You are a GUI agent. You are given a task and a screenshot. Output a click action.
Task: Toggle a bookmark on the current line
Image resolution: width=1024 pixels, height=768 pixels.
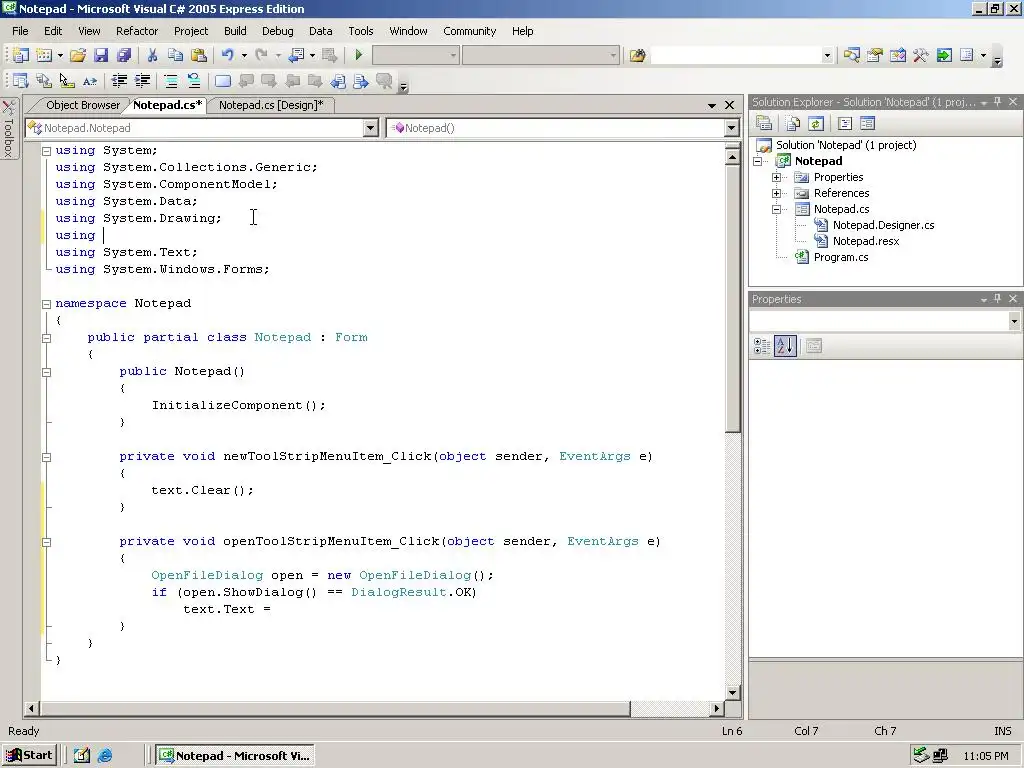click(x=223, y=81)
